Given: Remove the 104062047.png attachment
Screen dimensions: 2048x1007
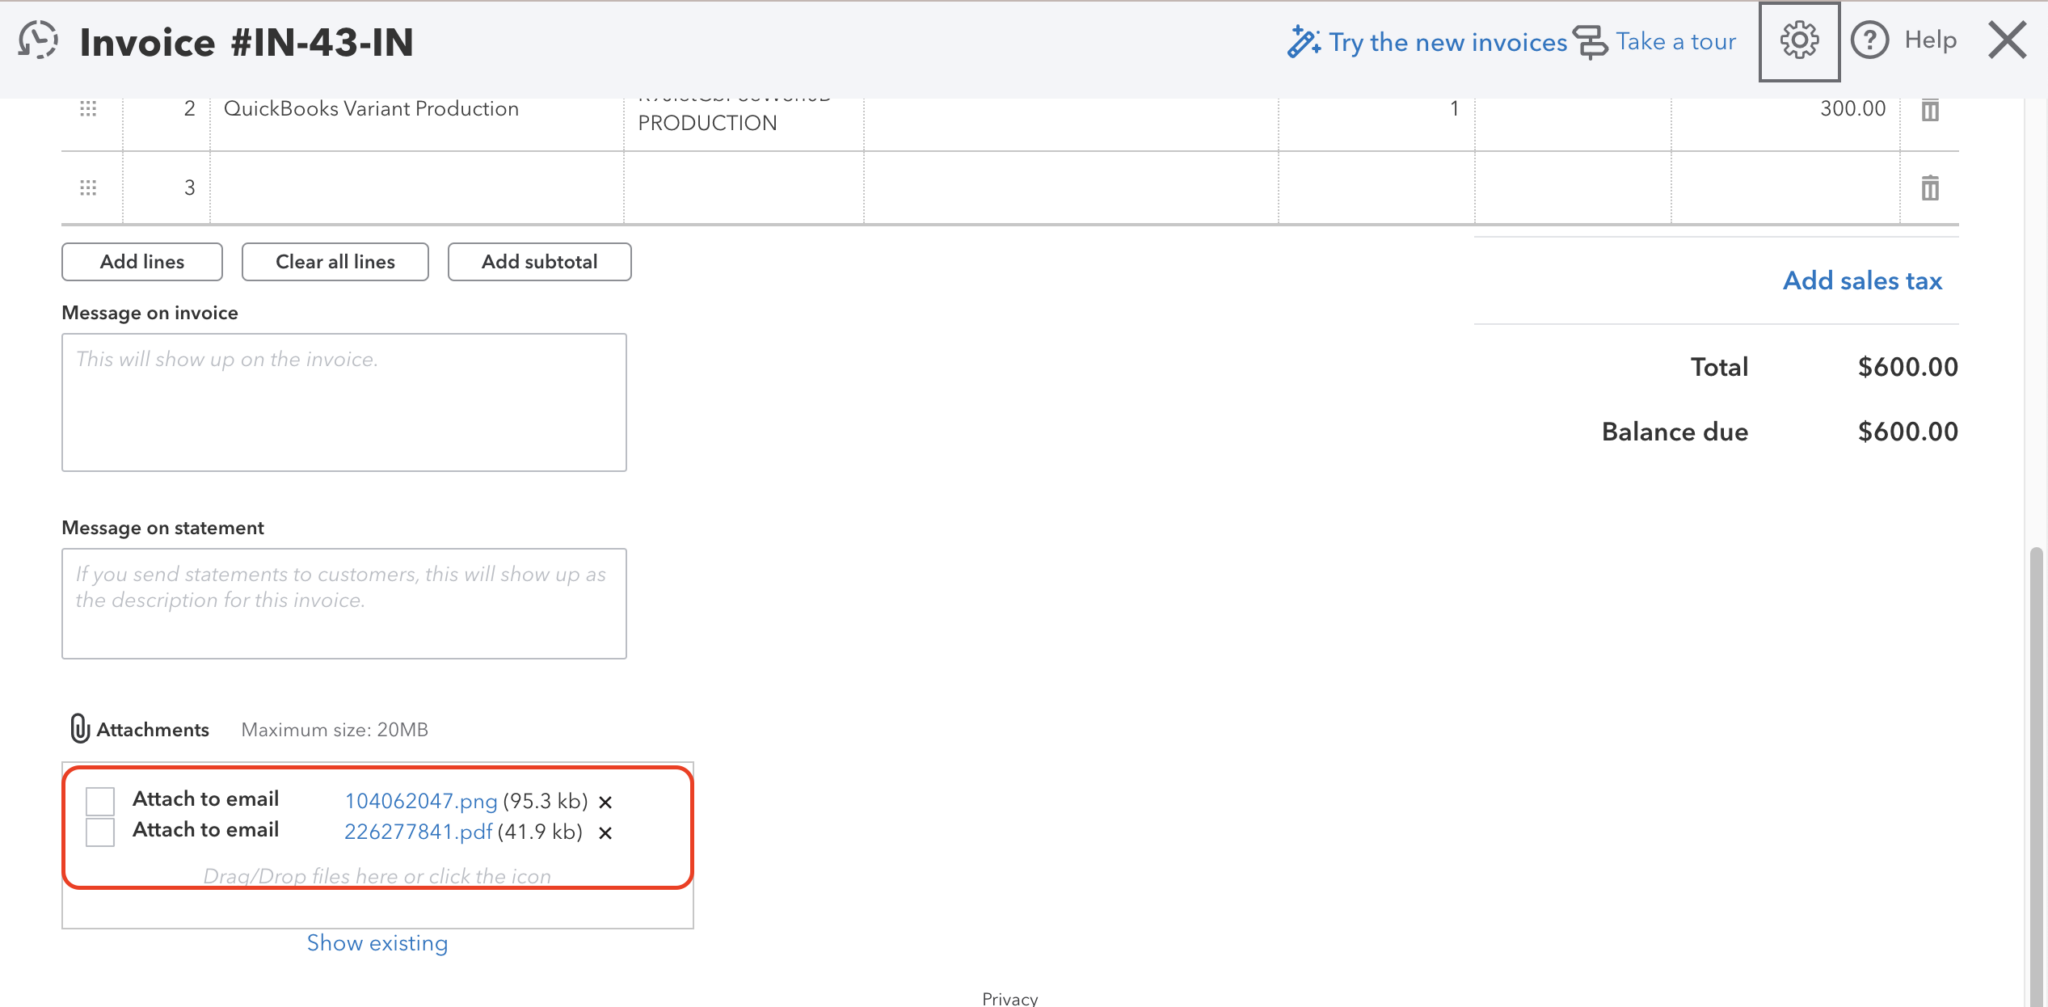Looking at the screenshot, I should [x=605, y=802].
